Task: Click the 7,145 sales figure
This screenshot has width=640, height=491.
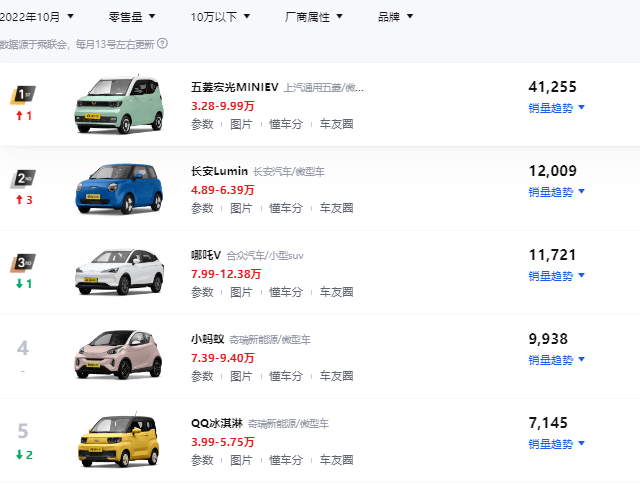Action: [548, 423]
